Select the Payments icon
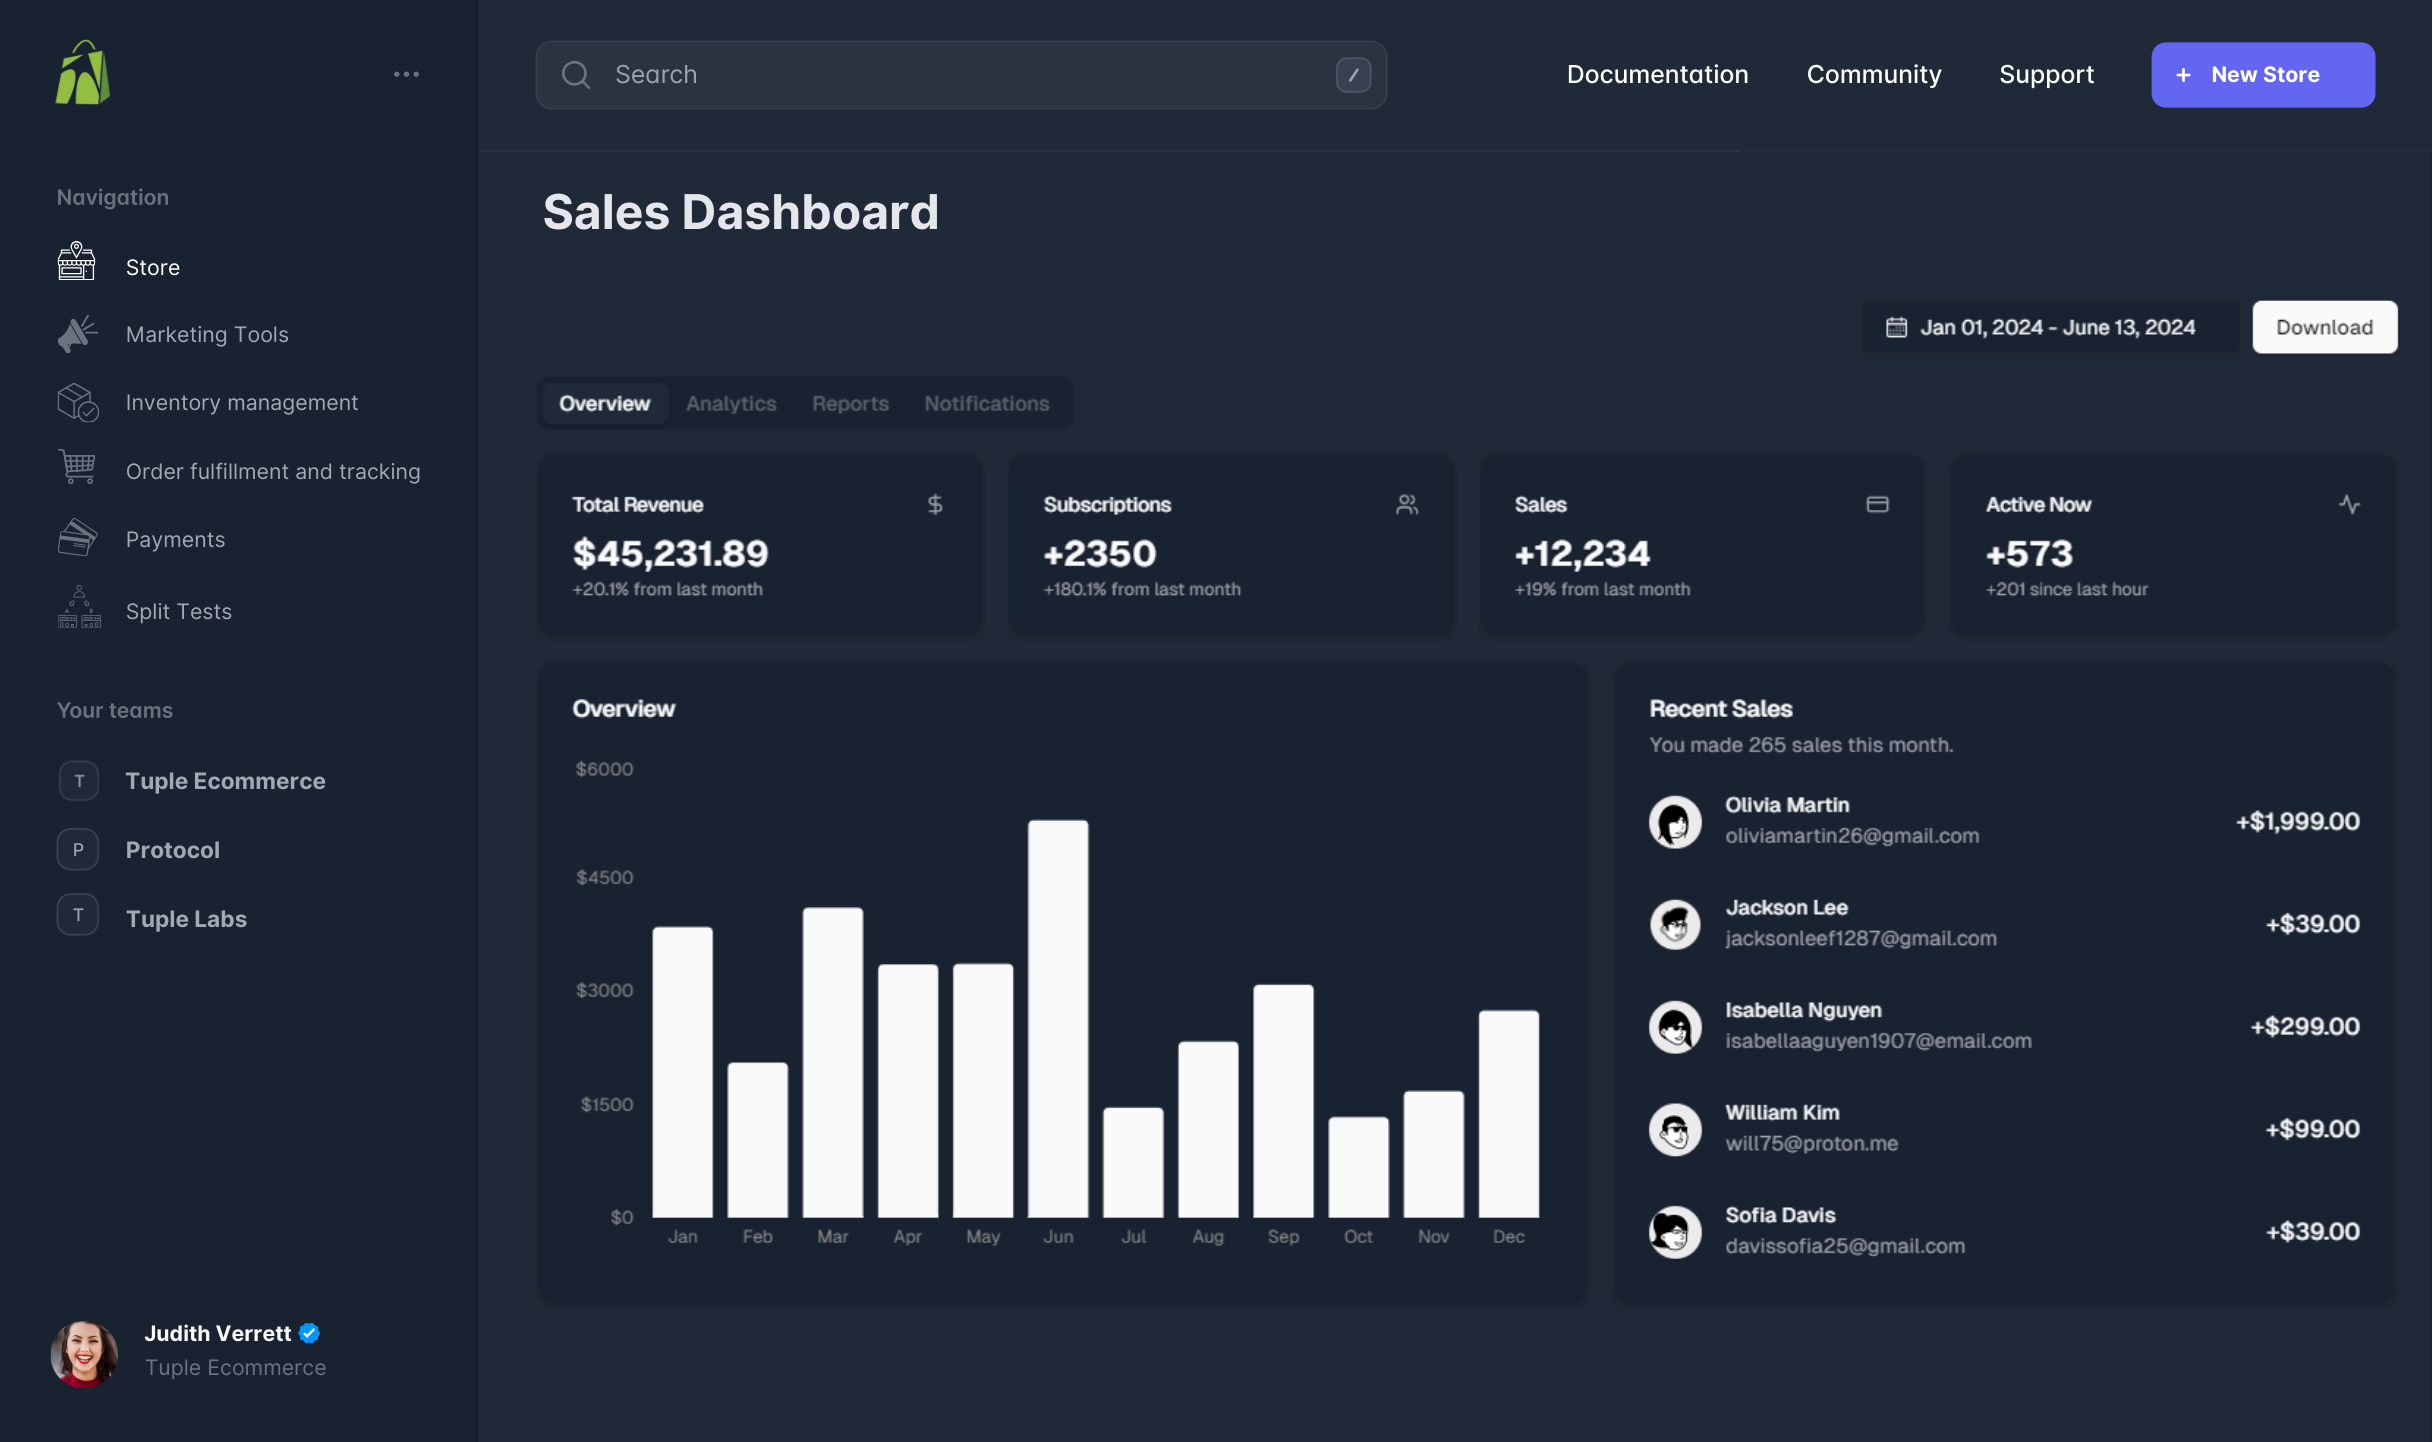The height and width of the screenshot is (1442, 2433). click(x=77, y=539)
